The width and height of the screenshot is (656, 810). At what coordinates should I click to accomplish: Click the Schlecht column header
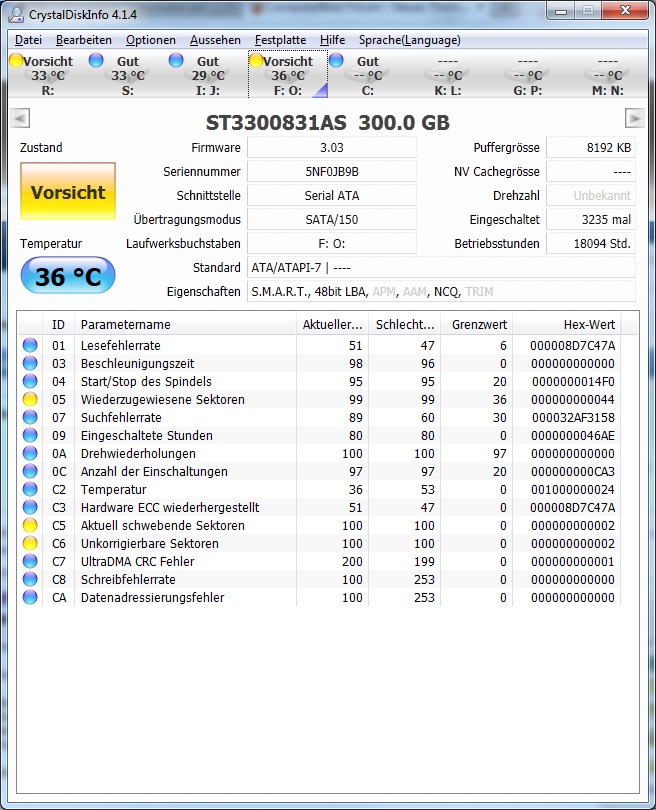click(x=405, y=324)
